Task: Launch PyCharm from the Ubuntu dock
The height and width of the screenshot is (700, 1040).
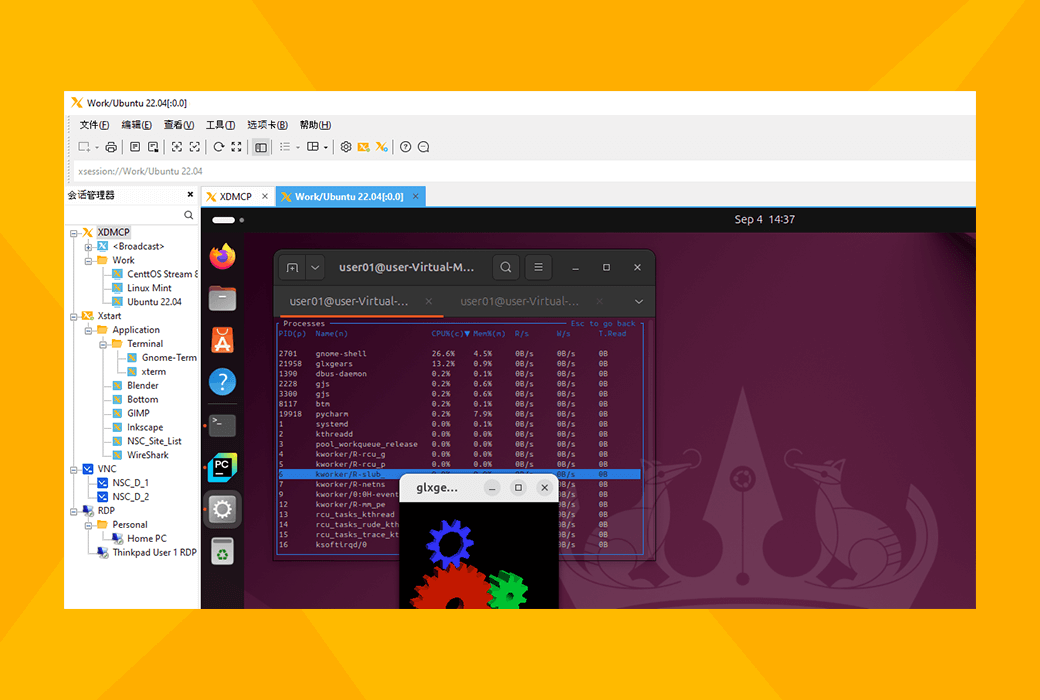Action: (222, 467)
